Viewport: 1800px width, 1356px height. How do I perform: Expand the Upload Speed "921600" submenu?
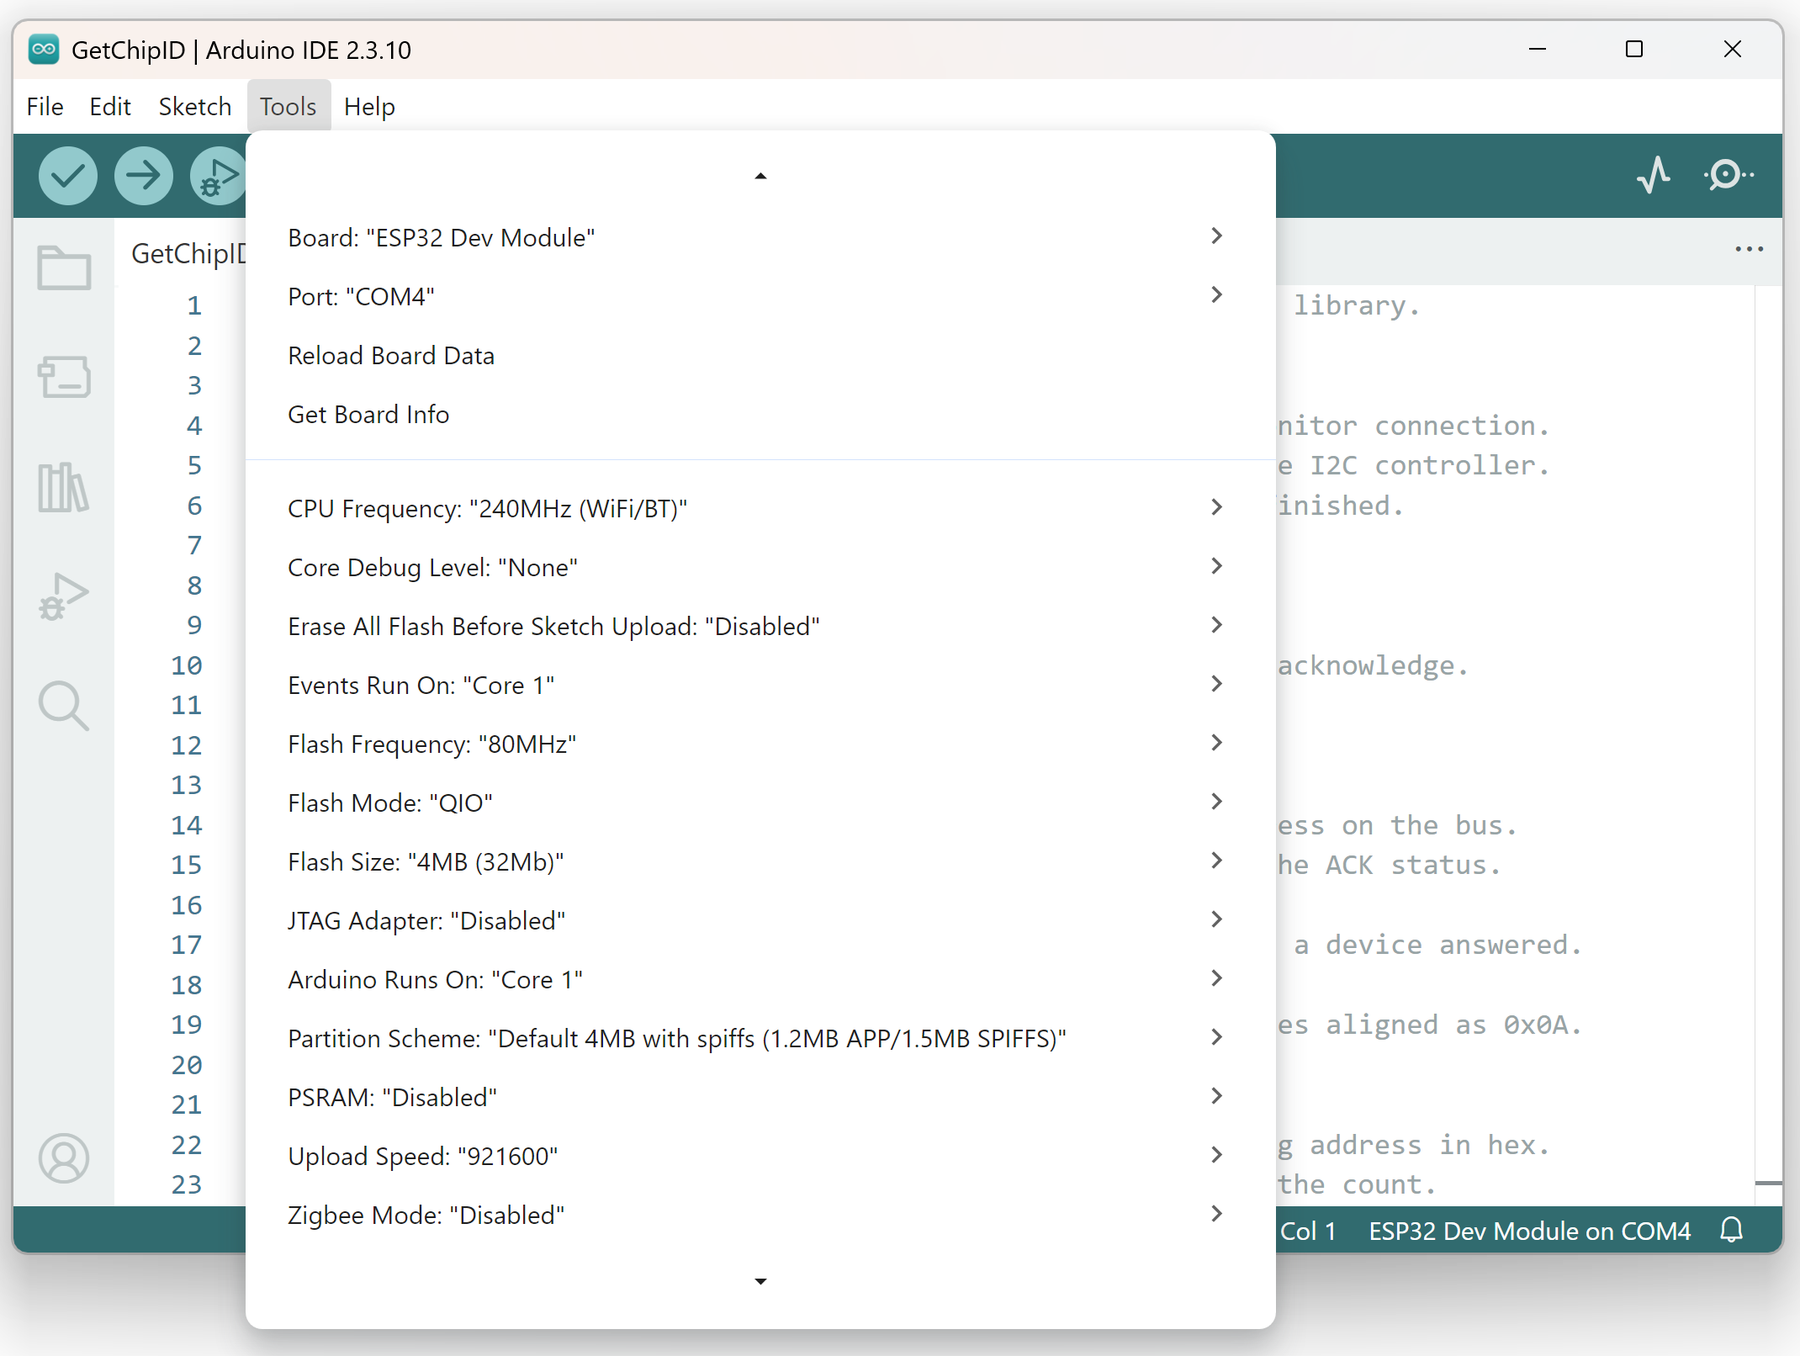click(760, 1157)
